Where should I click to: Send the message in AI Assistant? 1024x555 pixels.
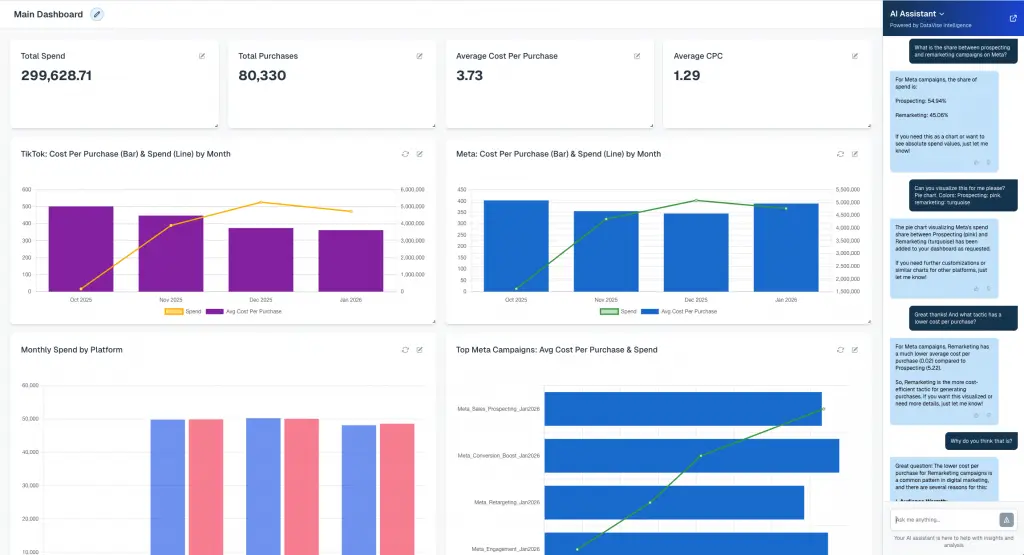1006,520
